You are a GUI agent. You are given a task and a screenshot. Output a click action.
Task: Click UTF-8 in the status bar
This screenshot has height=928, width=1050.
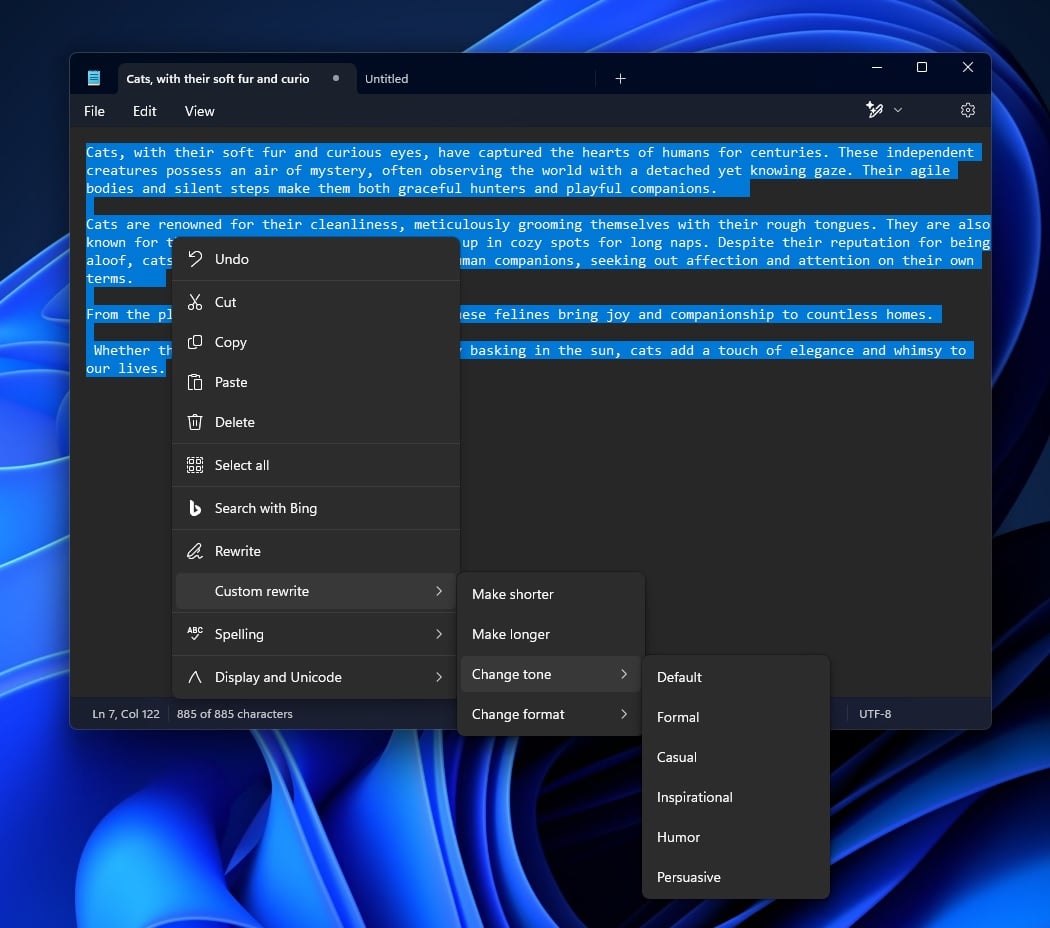pyautogui.click(x=875, y=714)
